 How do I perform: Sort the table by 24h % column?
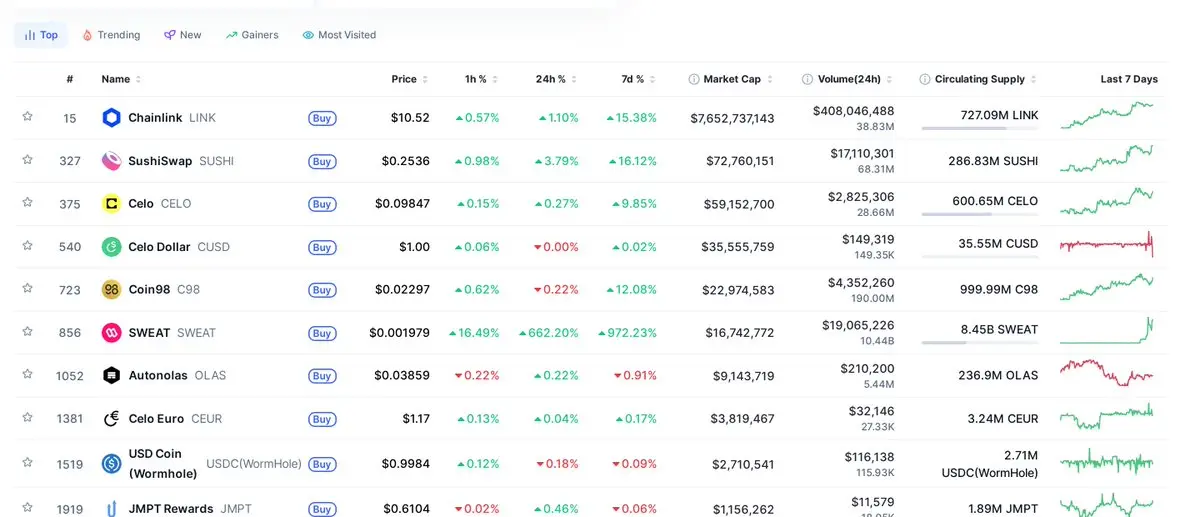tap(556, 79)
